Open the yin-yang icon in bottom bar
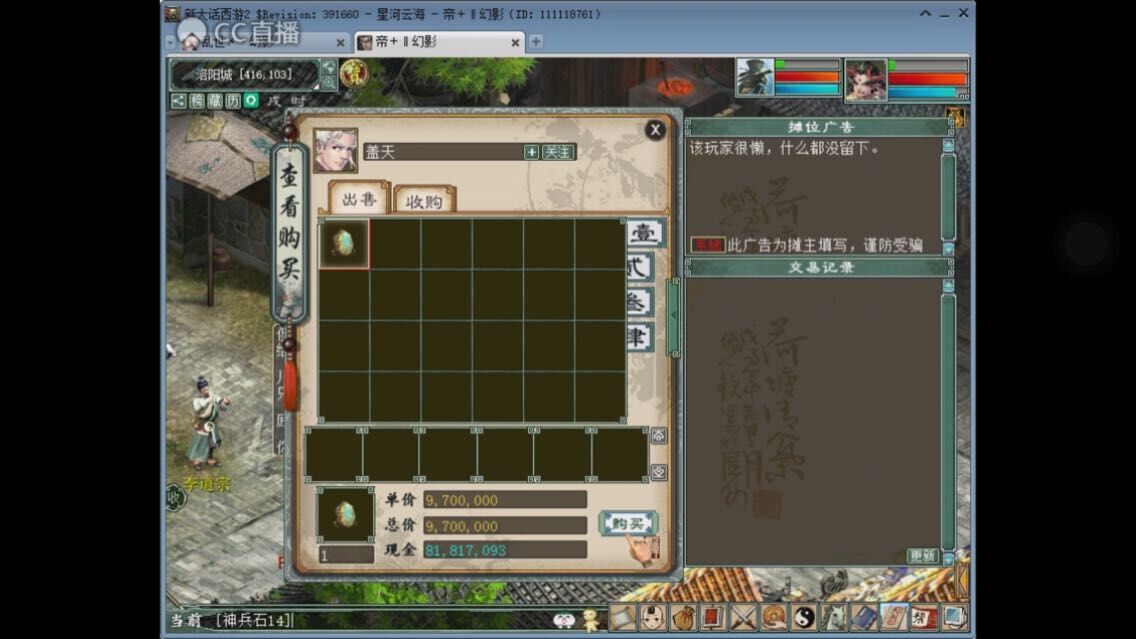Viewport: 1136px width, 639px height. click(803, 618)
